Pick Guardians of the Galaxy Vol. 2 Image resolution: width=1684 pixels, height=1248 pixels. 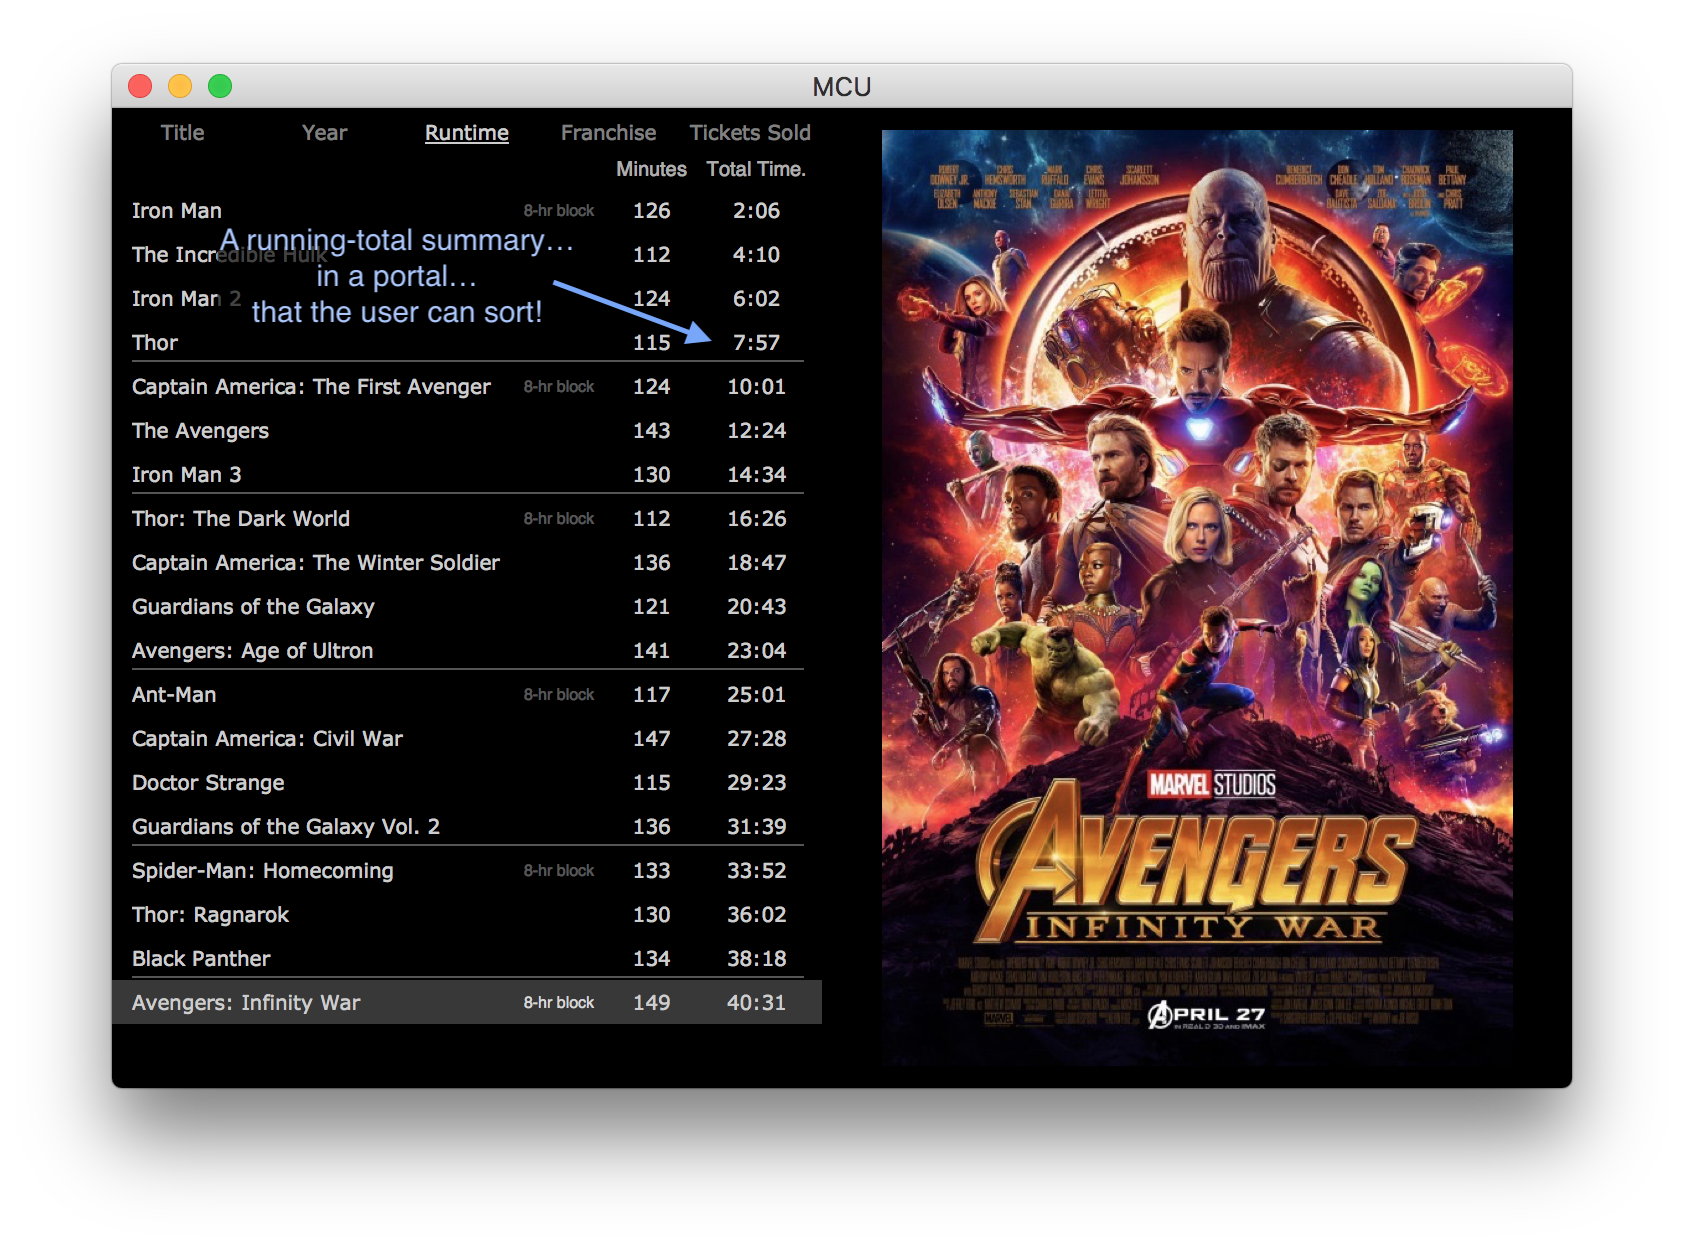tap(286, 827)
